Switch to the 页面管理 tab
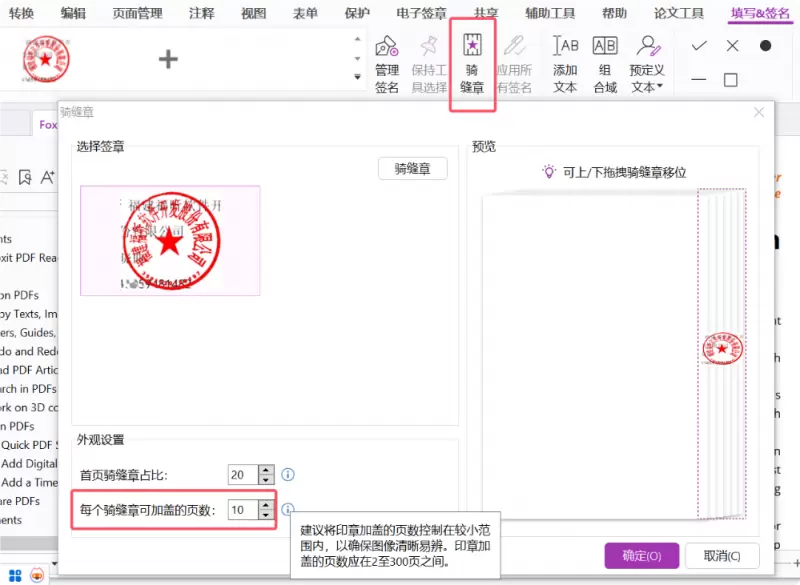 [137, 13]
